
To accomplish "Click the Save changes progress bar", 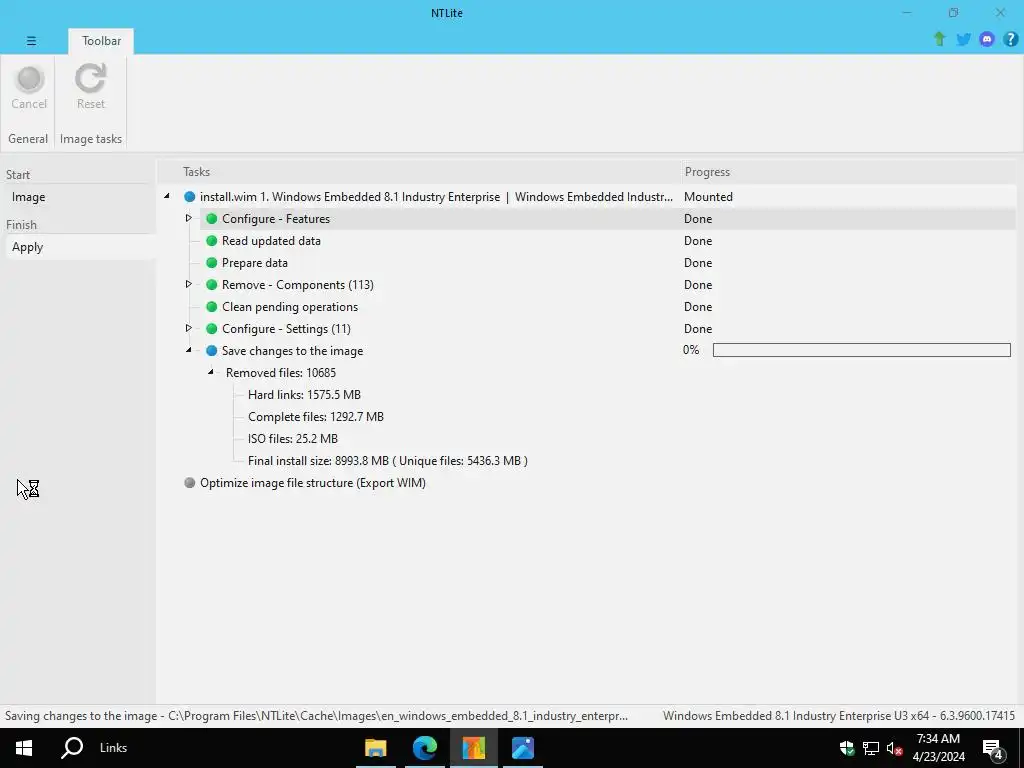I will pyautogui.click(x=861, y=350).
